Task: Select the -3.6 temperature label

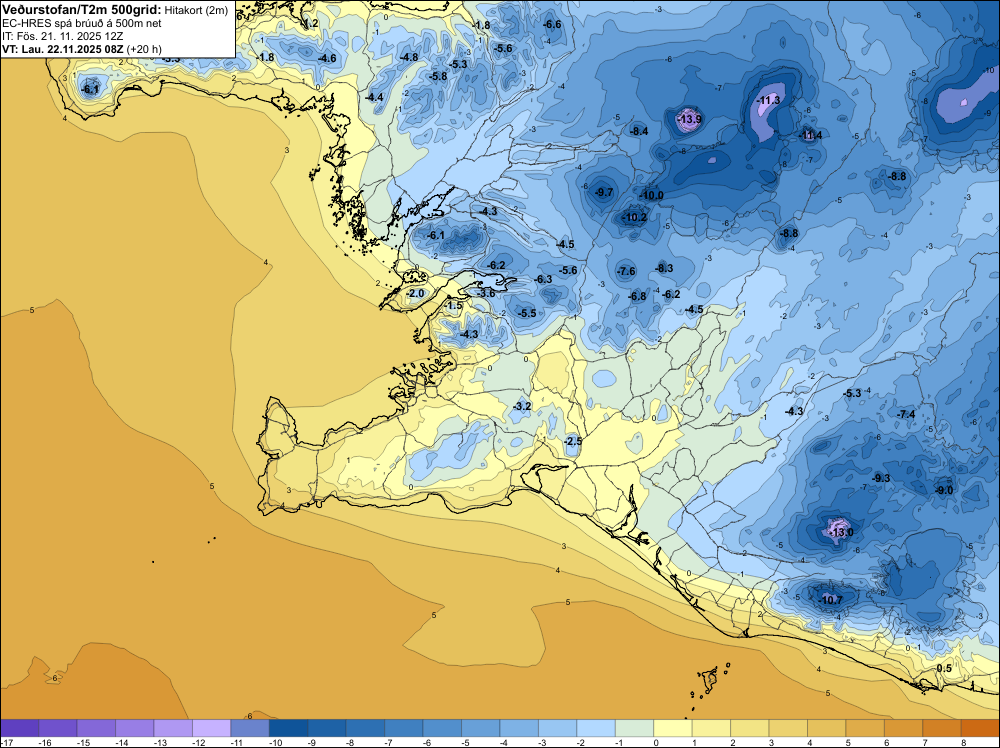Action: click(x=487, y=293)
